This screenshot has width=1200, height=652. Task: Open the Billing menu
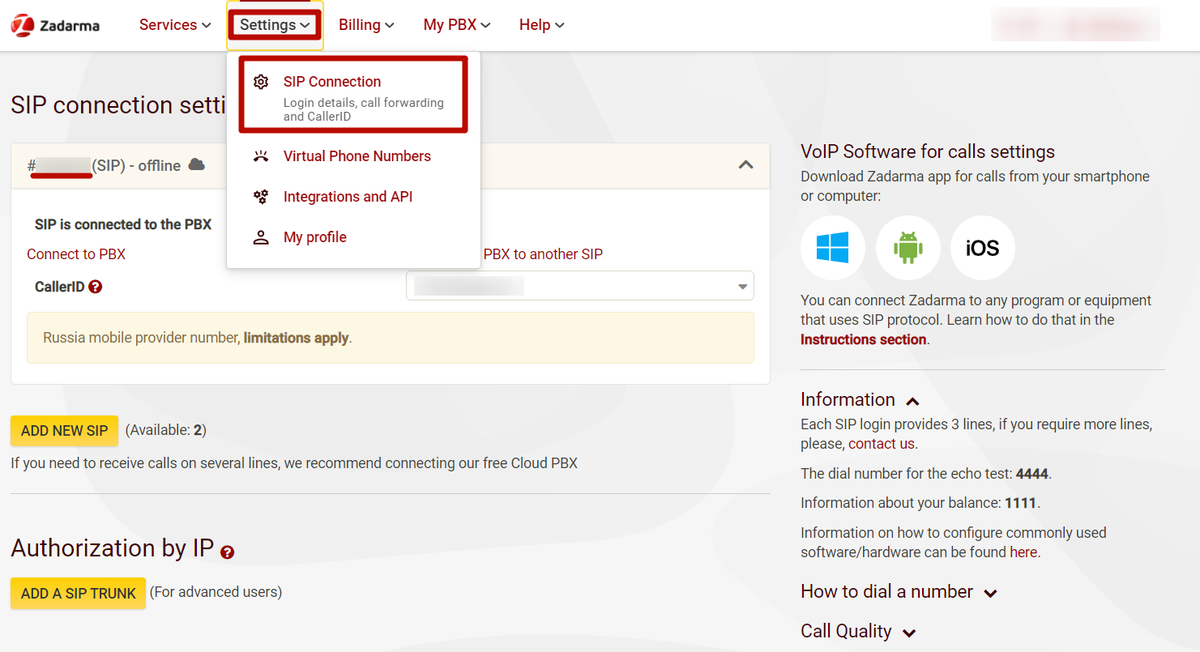[x=366, y=25]
